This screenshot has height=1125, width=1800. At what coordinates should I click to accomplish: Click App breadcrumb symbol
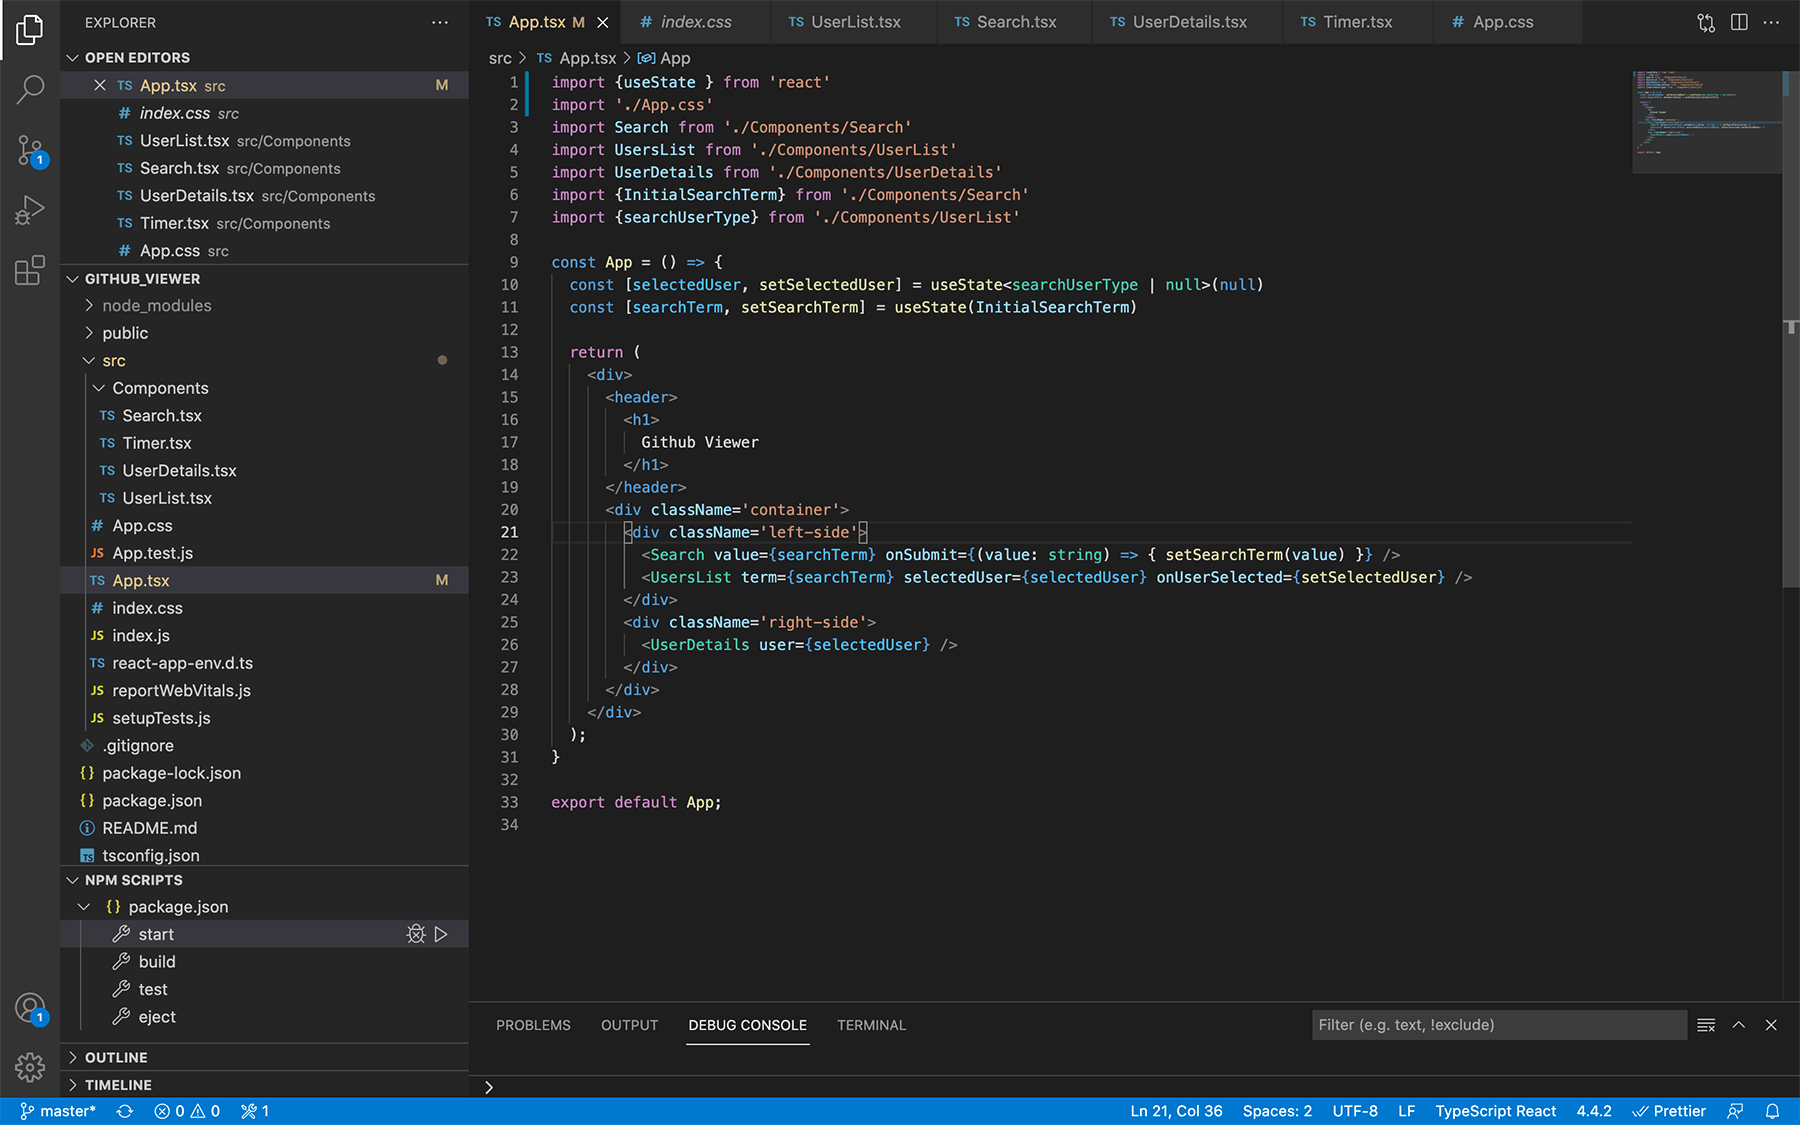coord(664,58)
